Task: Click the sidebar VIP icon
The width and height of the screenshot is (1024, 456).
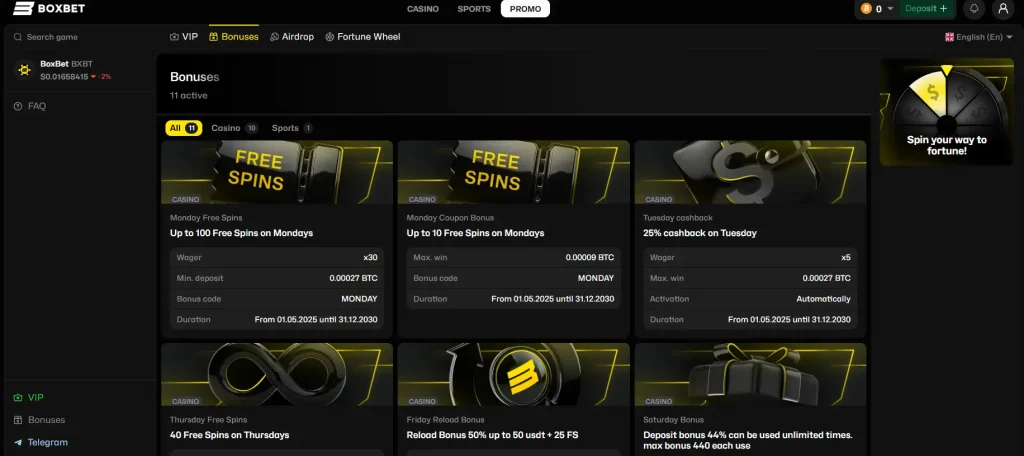Action: (18, 397)
